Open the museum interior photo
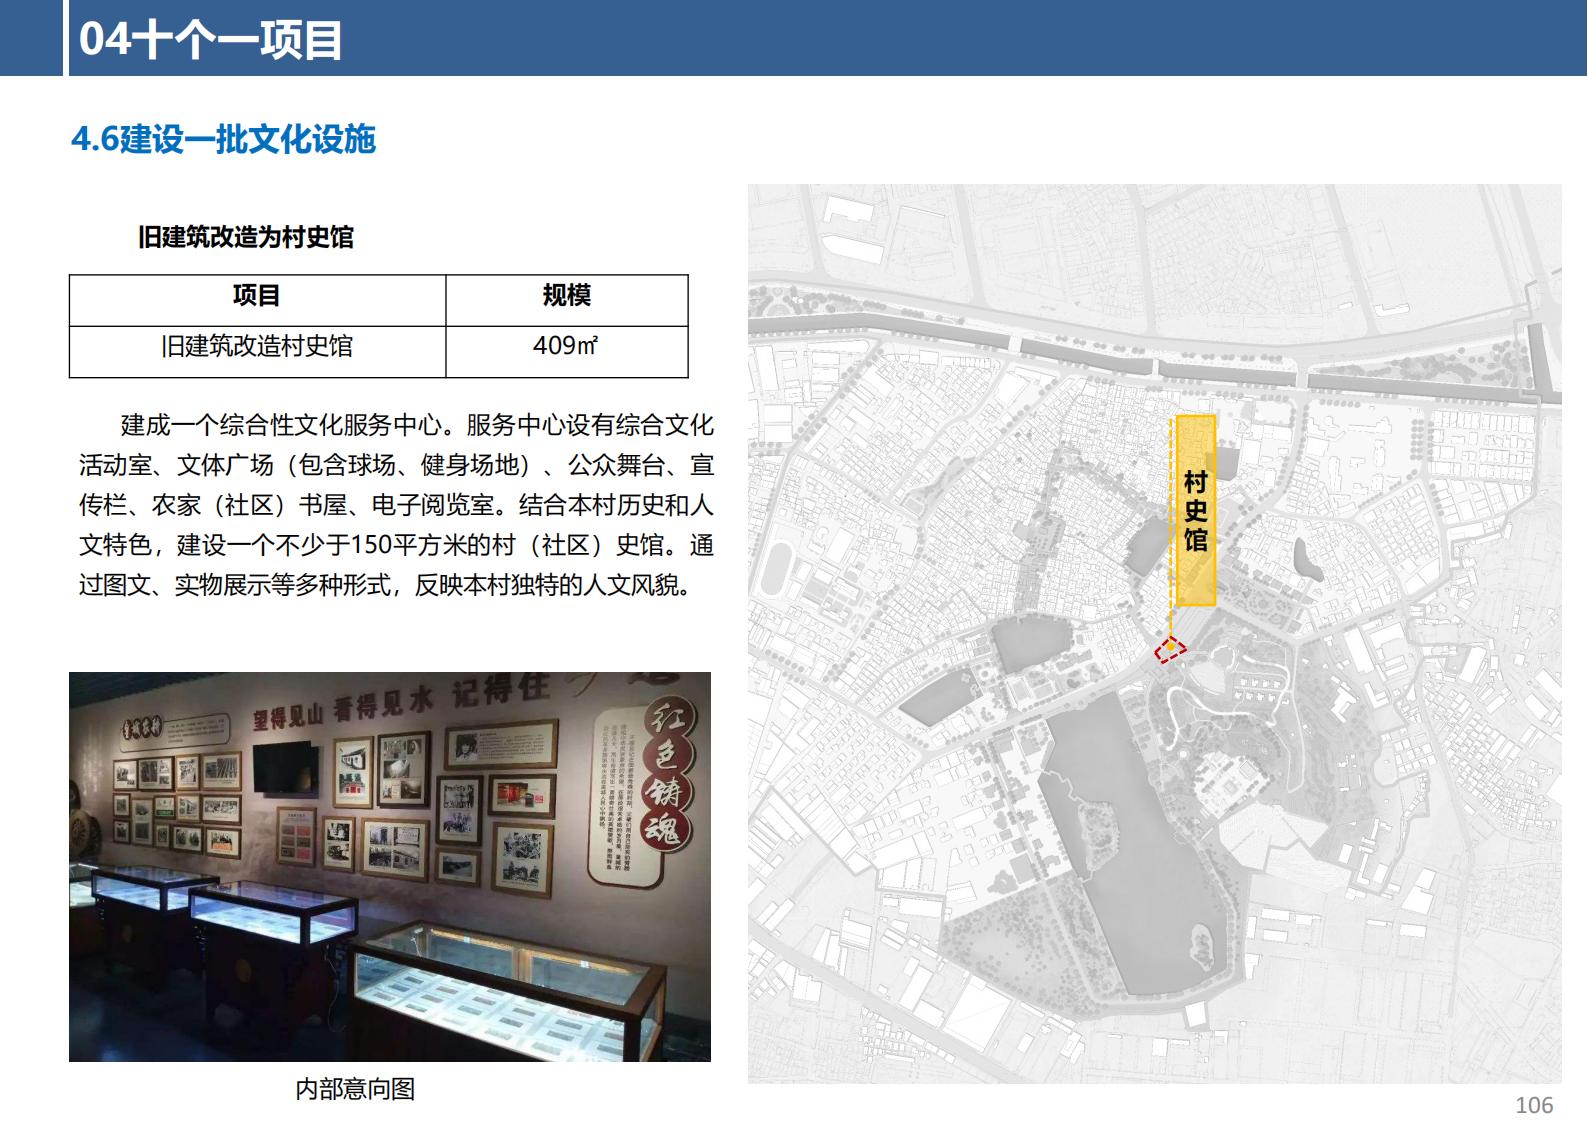The width and height of the screenshot is (1588, 1123). (x=390, y=866)
